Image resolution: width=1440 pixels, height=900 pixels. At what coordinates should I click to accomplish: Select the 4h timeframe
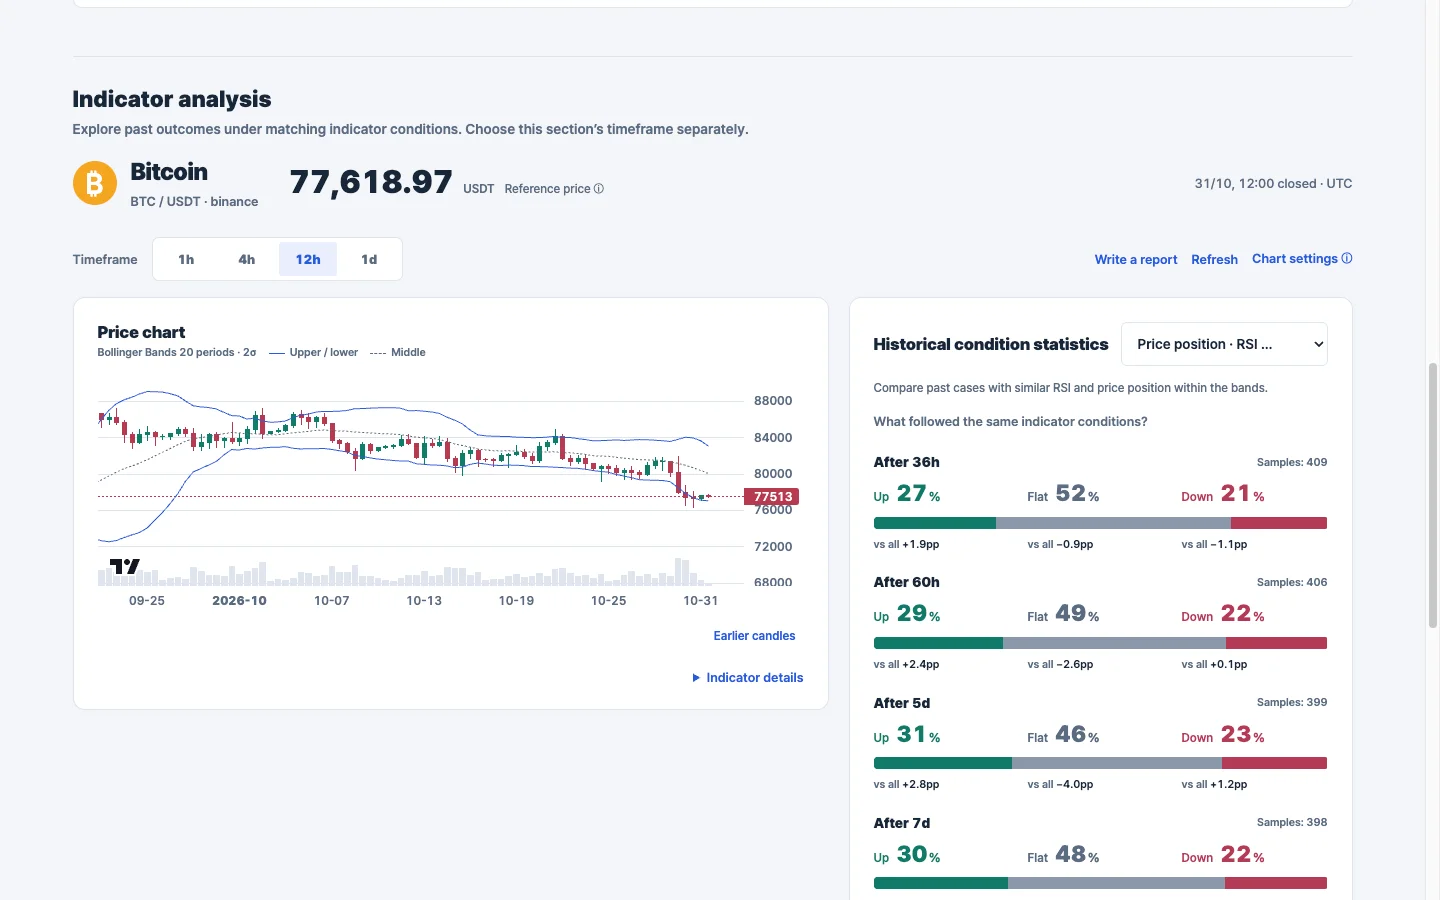tap(247, 259)
